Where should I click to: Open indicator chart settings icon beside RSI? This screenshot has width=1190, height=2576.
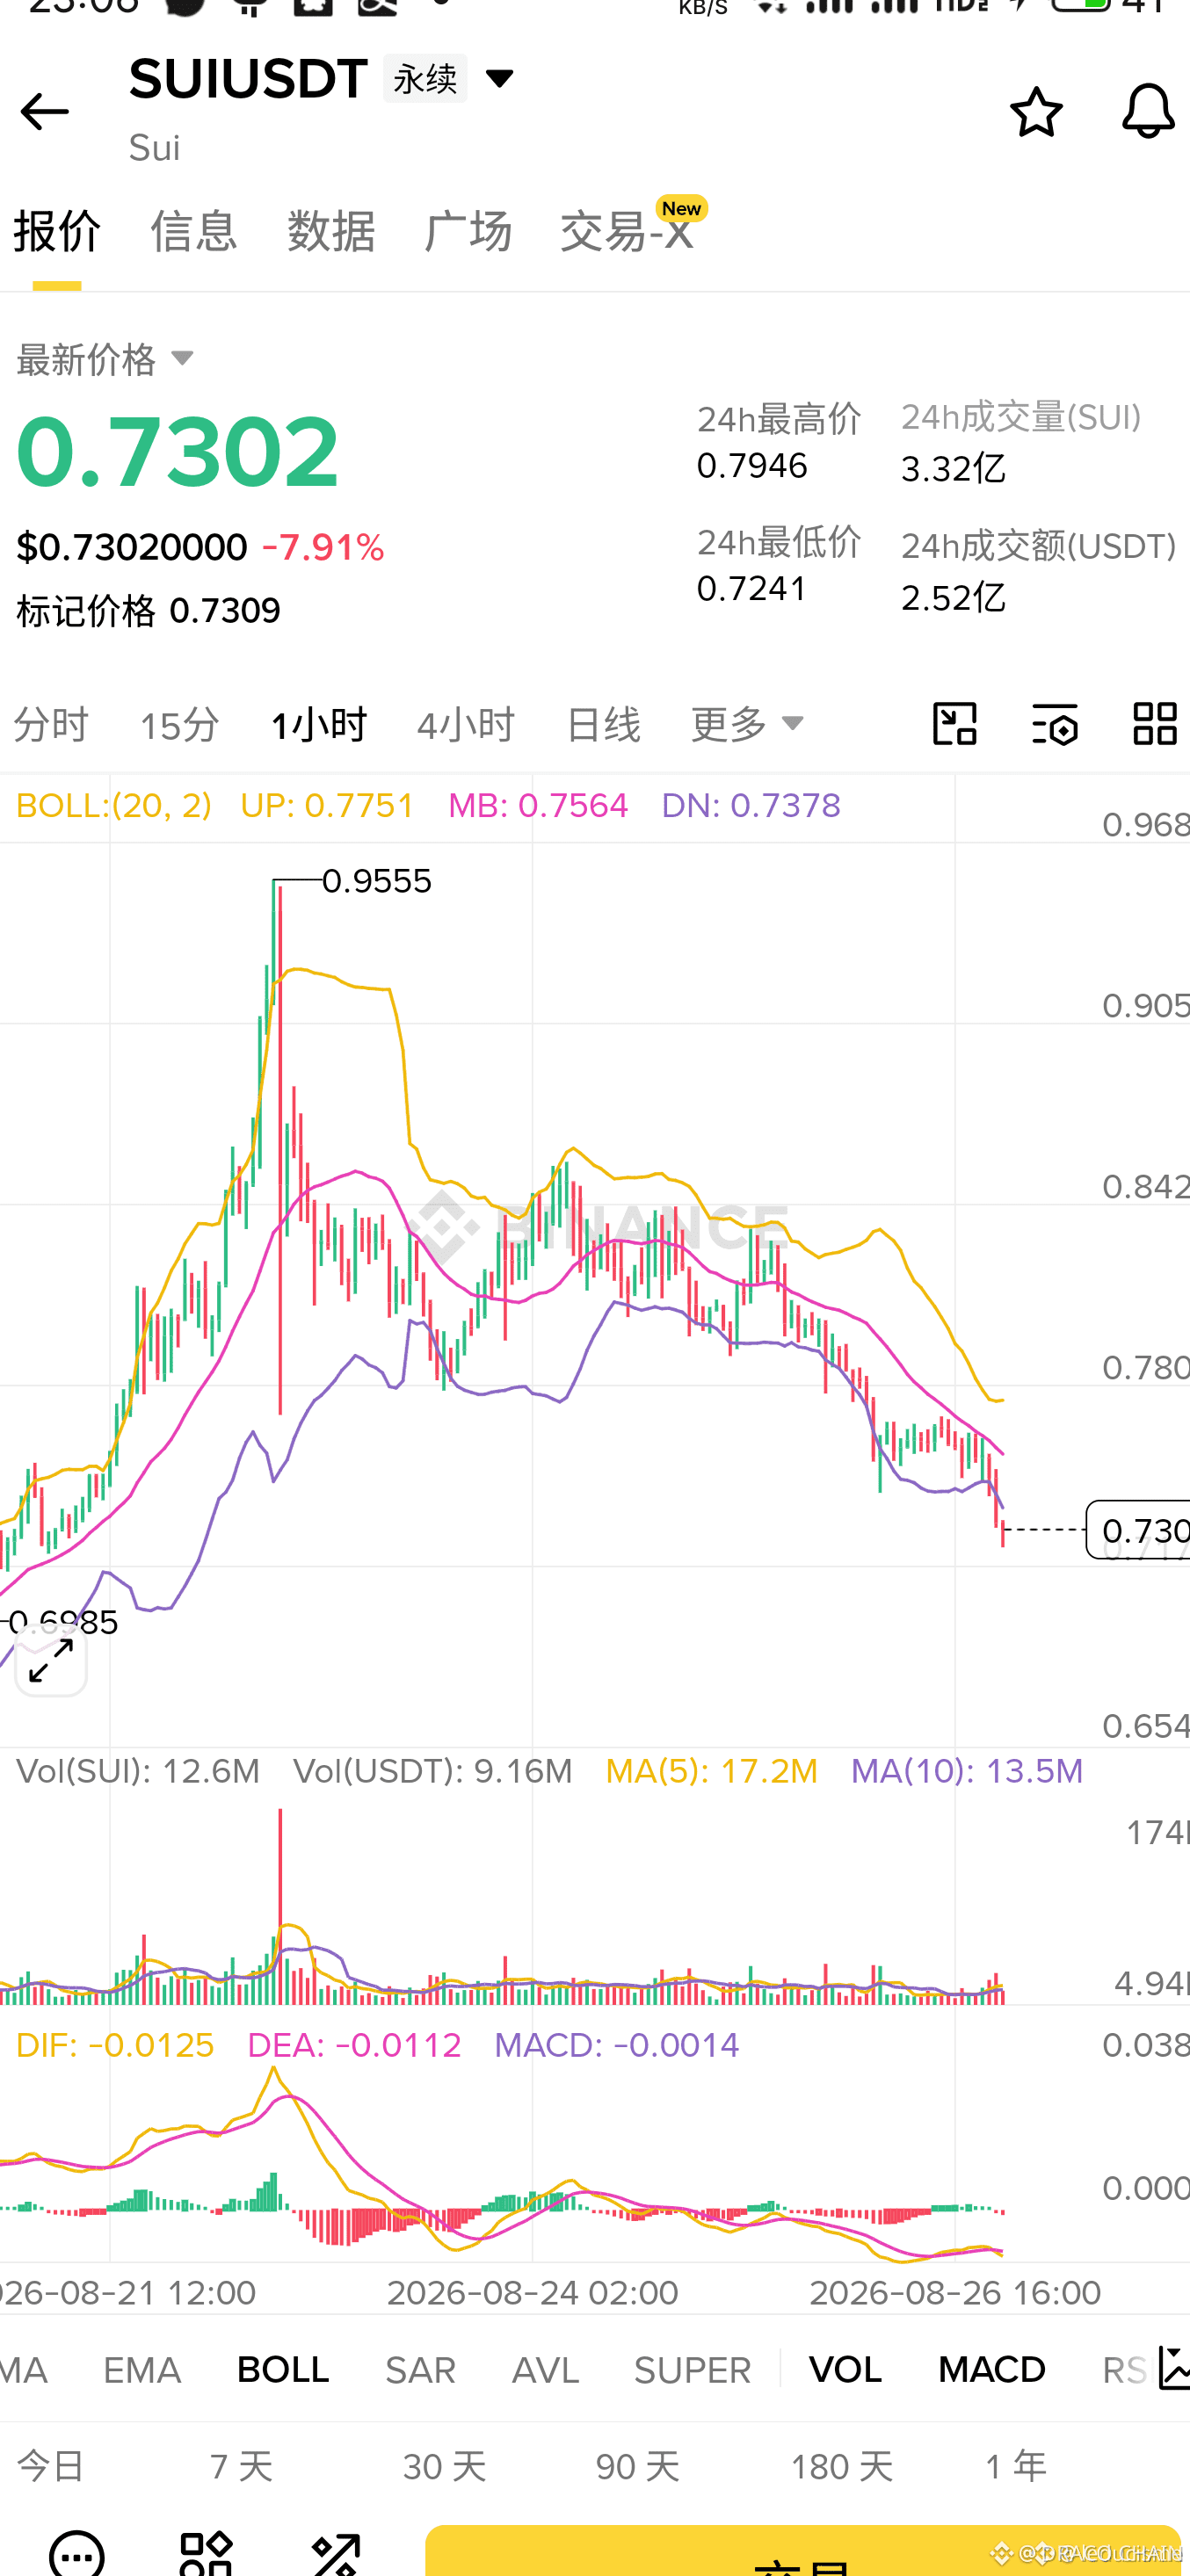(x=1173, y=2368)
